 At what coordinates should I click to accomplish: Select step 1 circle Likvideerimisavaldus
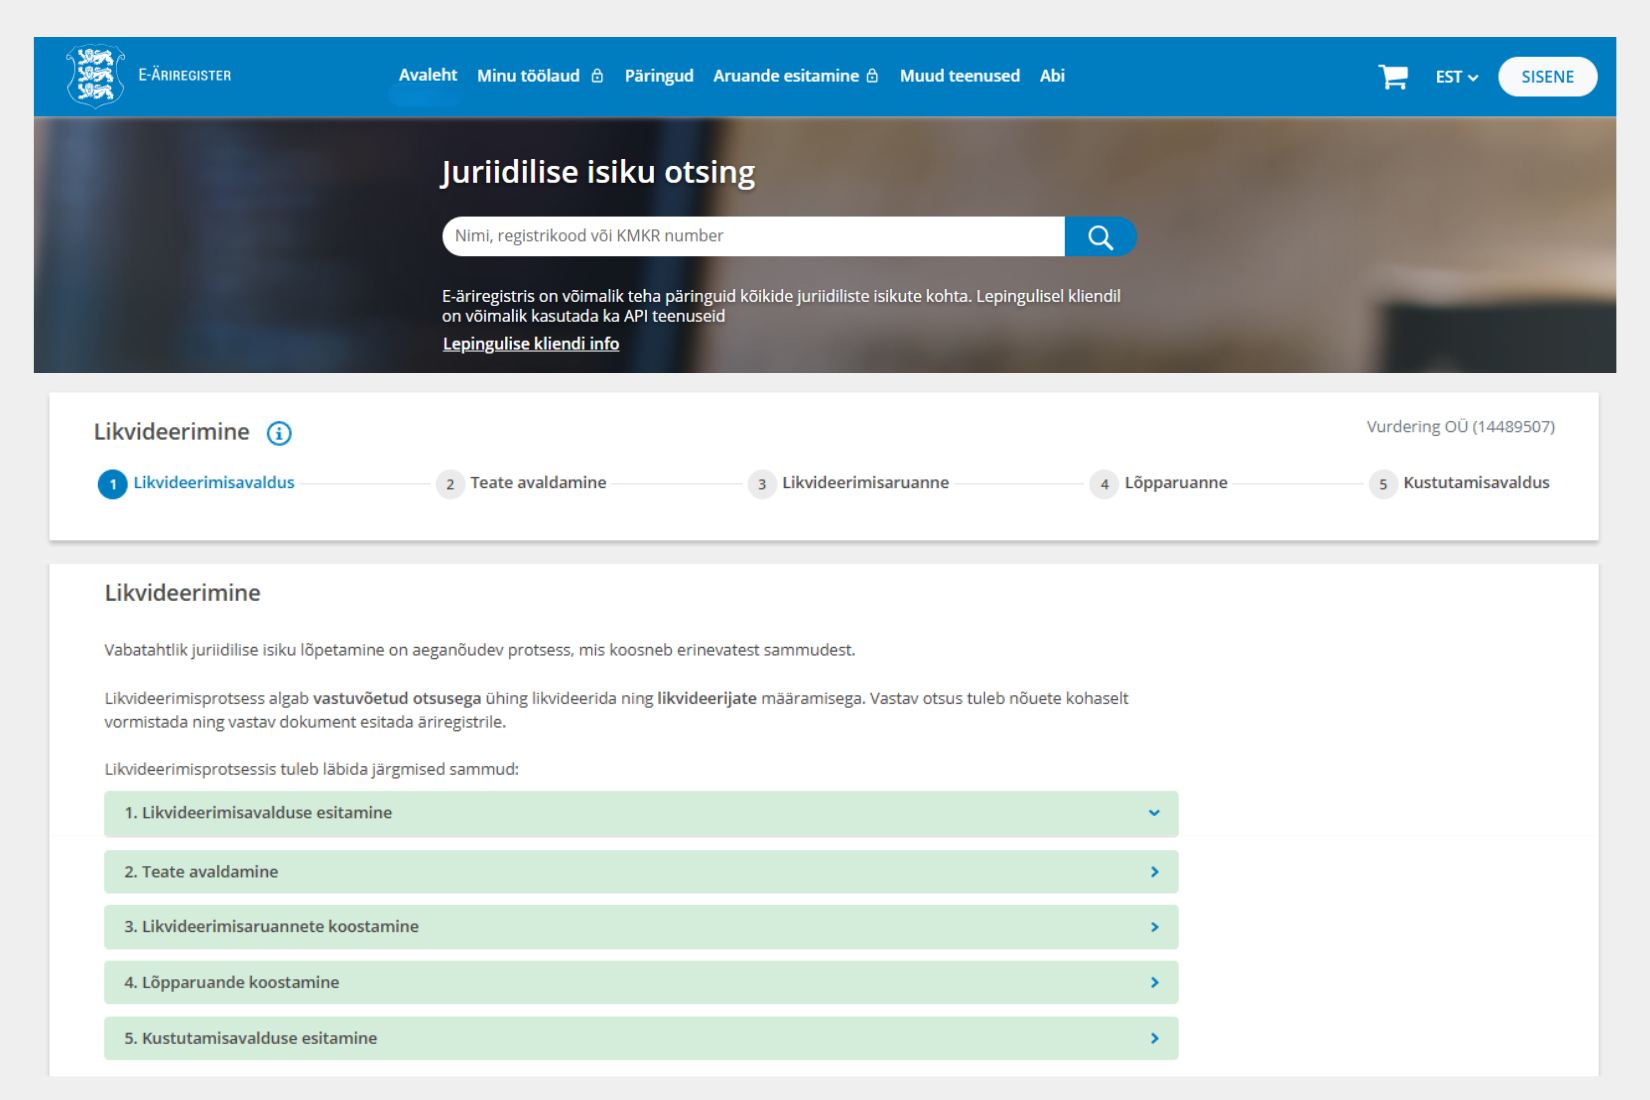113,484
